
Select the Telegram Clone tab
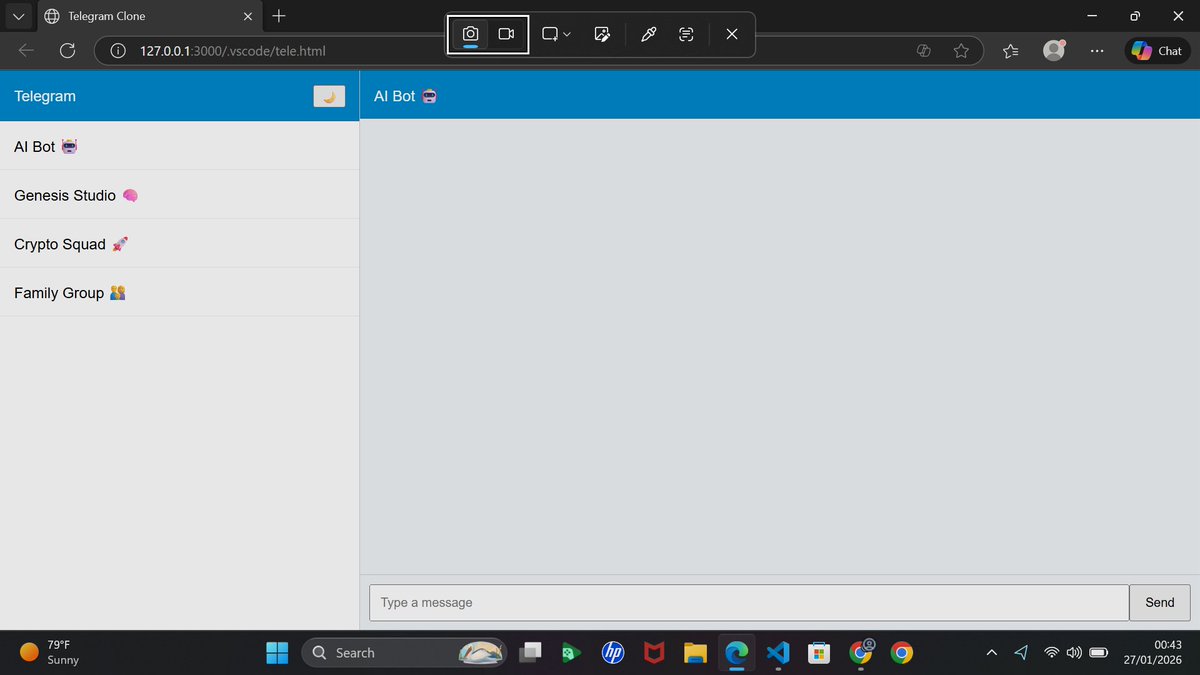click(148, 16)
